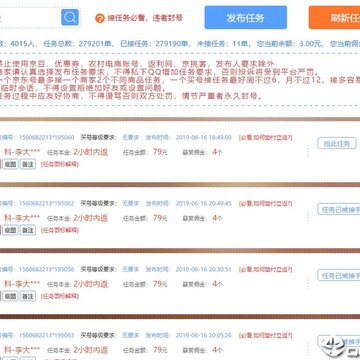This screenshot has width=360, height=360.
Task: Select the task ID ending 195063
Action: 46,335
